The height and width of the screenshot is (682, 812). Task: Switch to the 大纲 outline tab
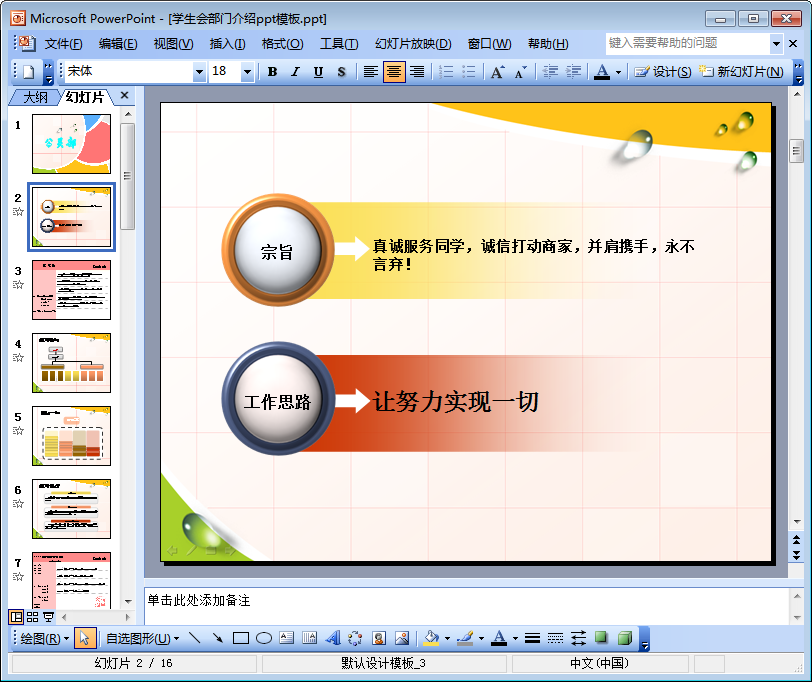pyautogui.click(x=36, y=97)
